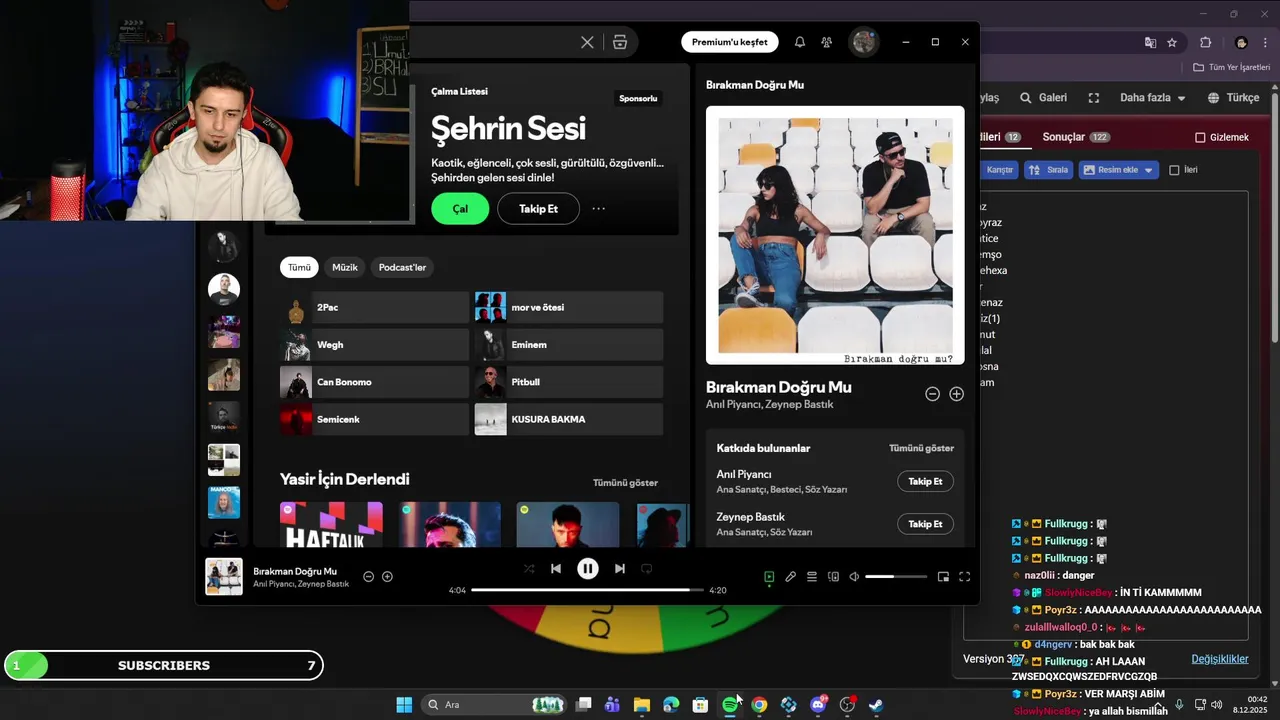Viewport: 1280px width, 720px height.
Task: Open the Wegh shortcut tile
Action: click(374, 344)
